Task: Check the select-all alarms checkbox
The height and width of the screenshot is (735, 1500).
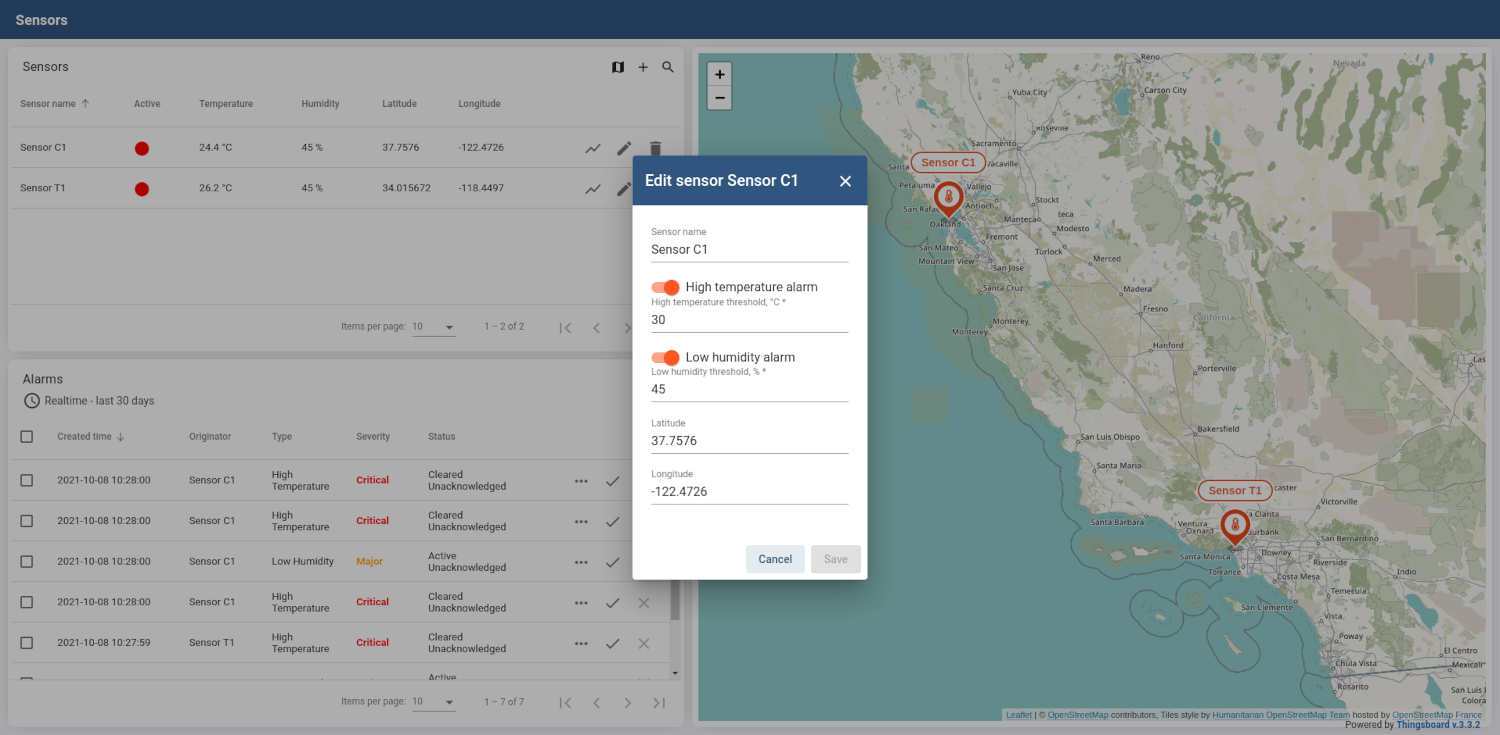Action: tap(27, 436)
